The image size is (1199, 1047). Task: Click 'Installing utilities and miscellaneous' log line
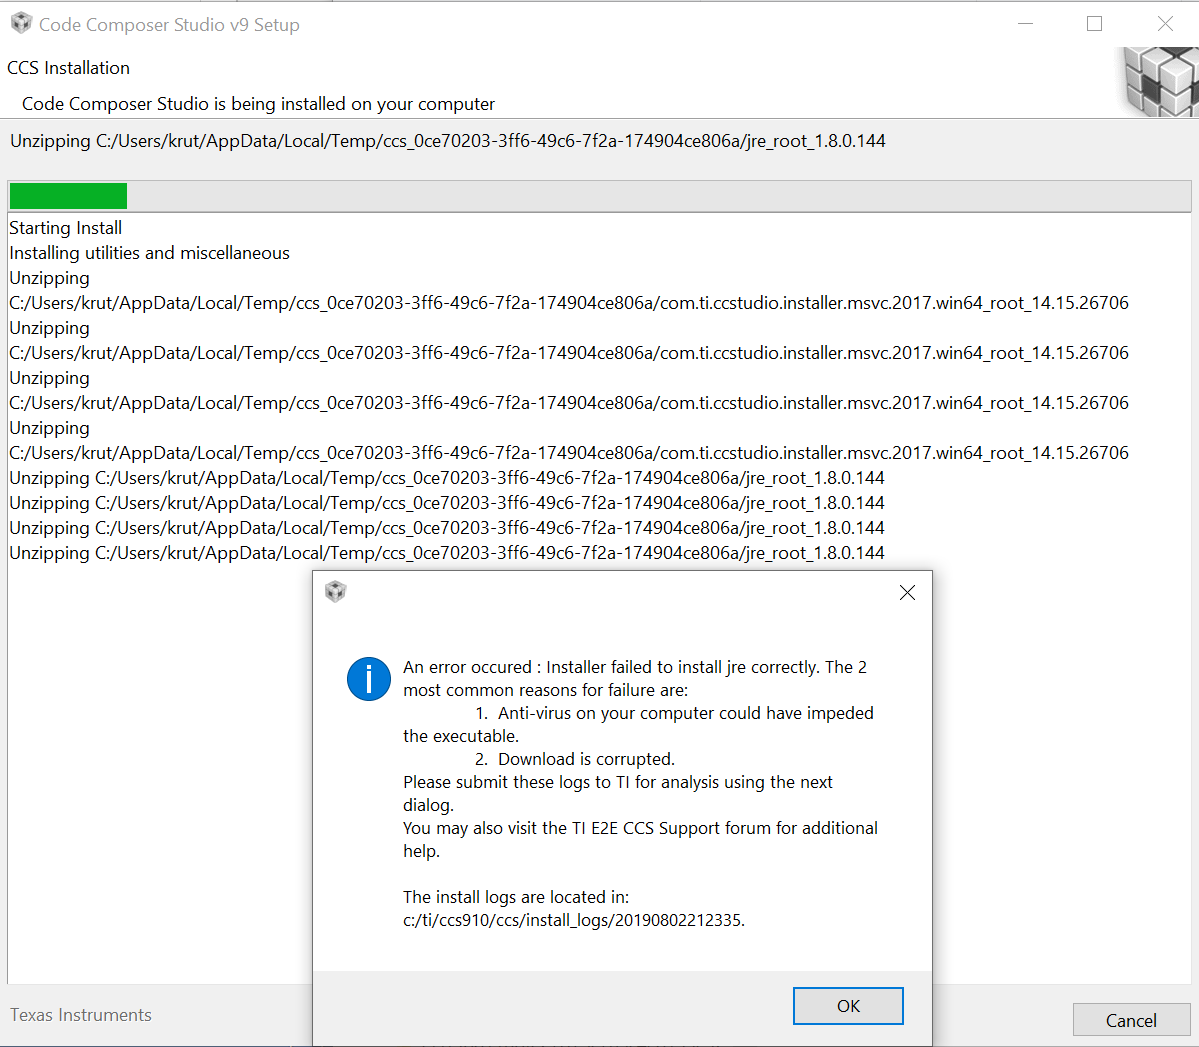pyautogui.click(x=149, y=253)
